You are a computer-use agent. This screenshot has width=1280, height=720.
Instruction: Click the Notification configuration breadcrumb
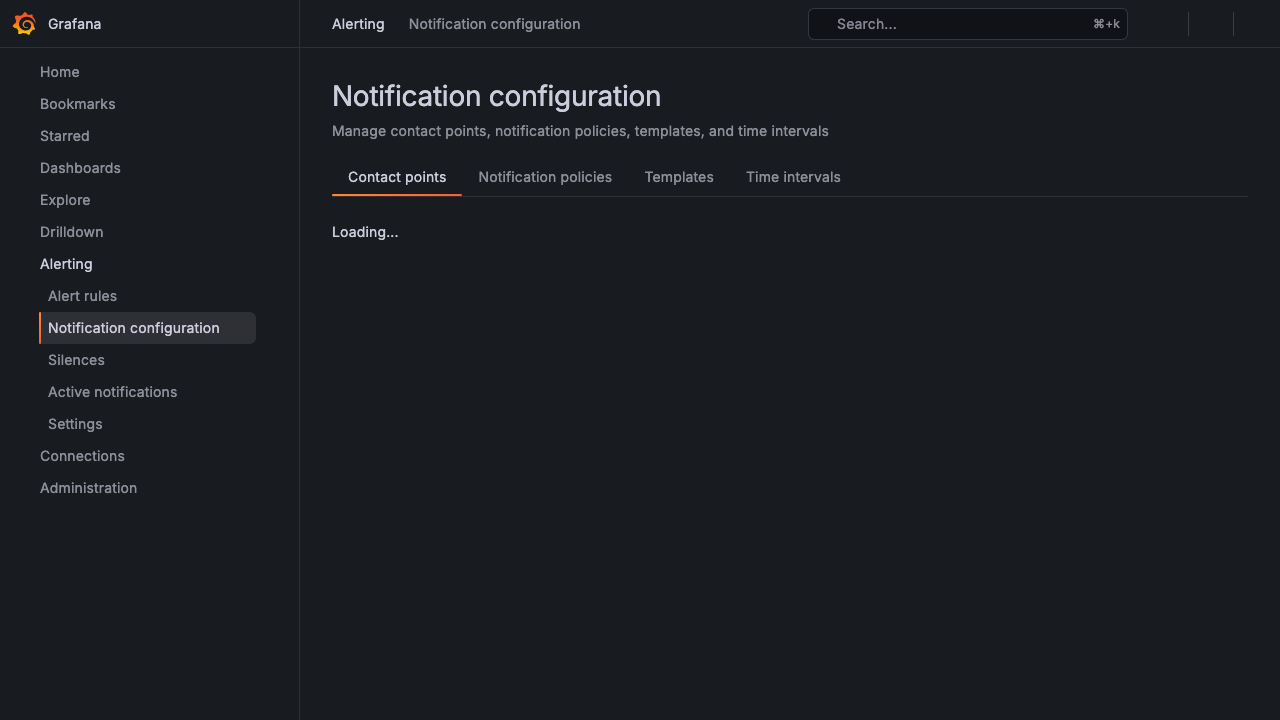(494, 24)
